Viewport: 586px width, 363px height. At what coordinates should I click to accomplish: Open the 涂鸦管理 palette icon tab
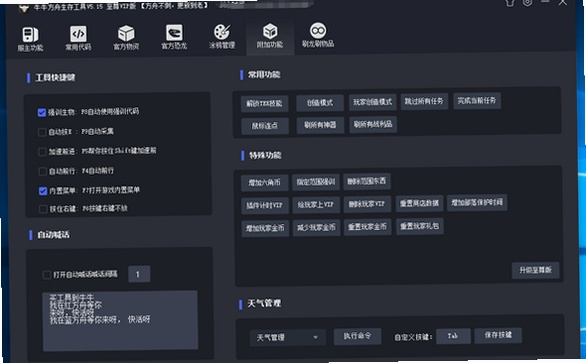(x=222, y=36)
